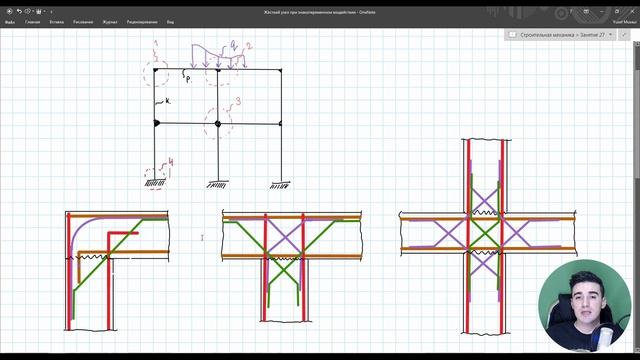This screenshot has width=640, height=360.
Task: Click the touch/mouse mode icon in quick access toolbar
Action: click(40, 11)
